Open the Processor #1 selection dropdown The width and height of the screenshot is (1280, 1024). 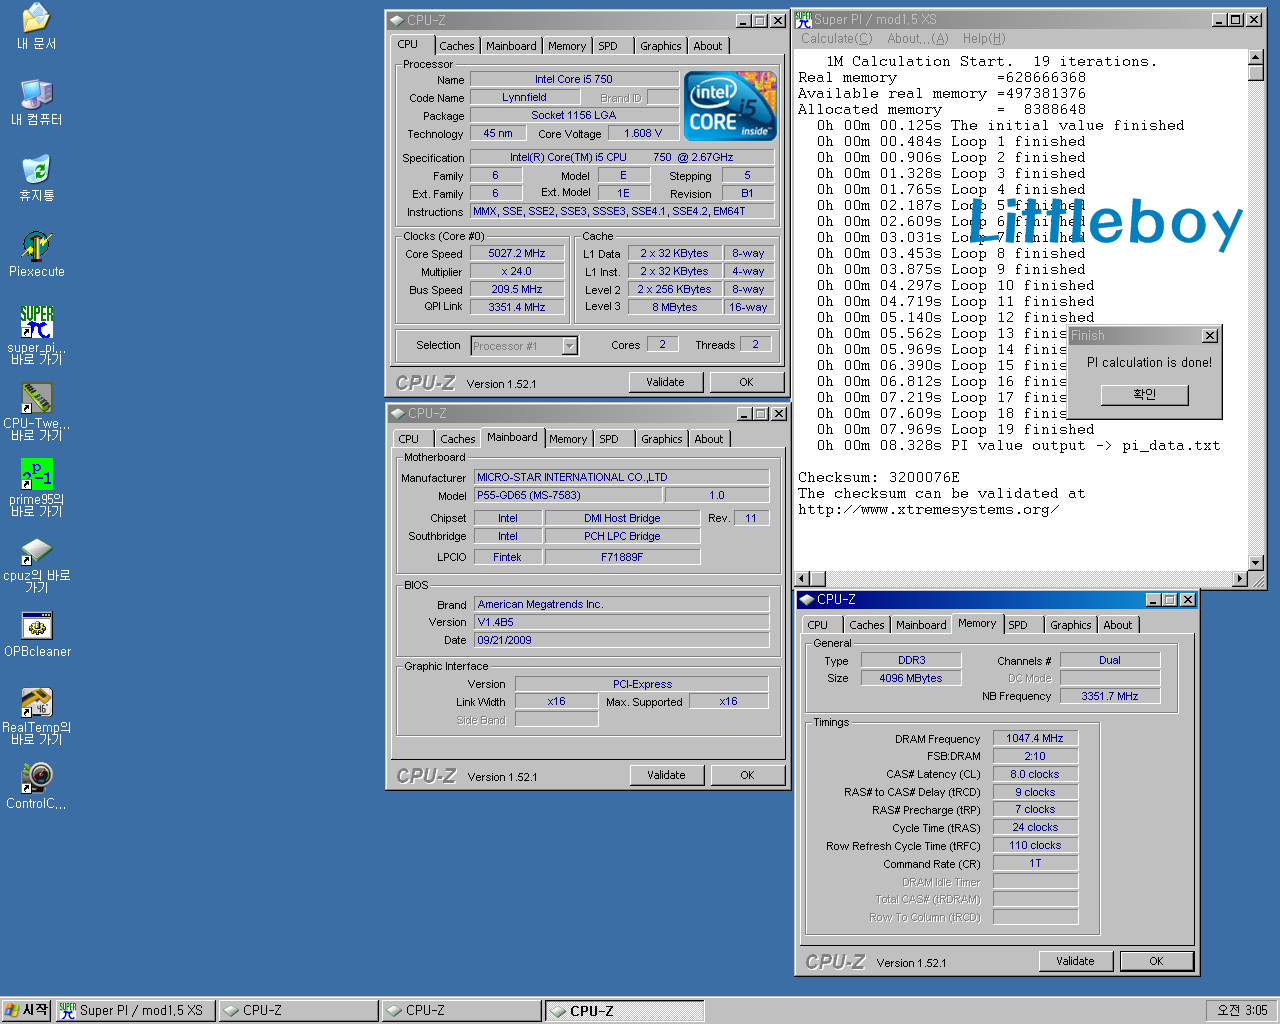pos(569,346)
